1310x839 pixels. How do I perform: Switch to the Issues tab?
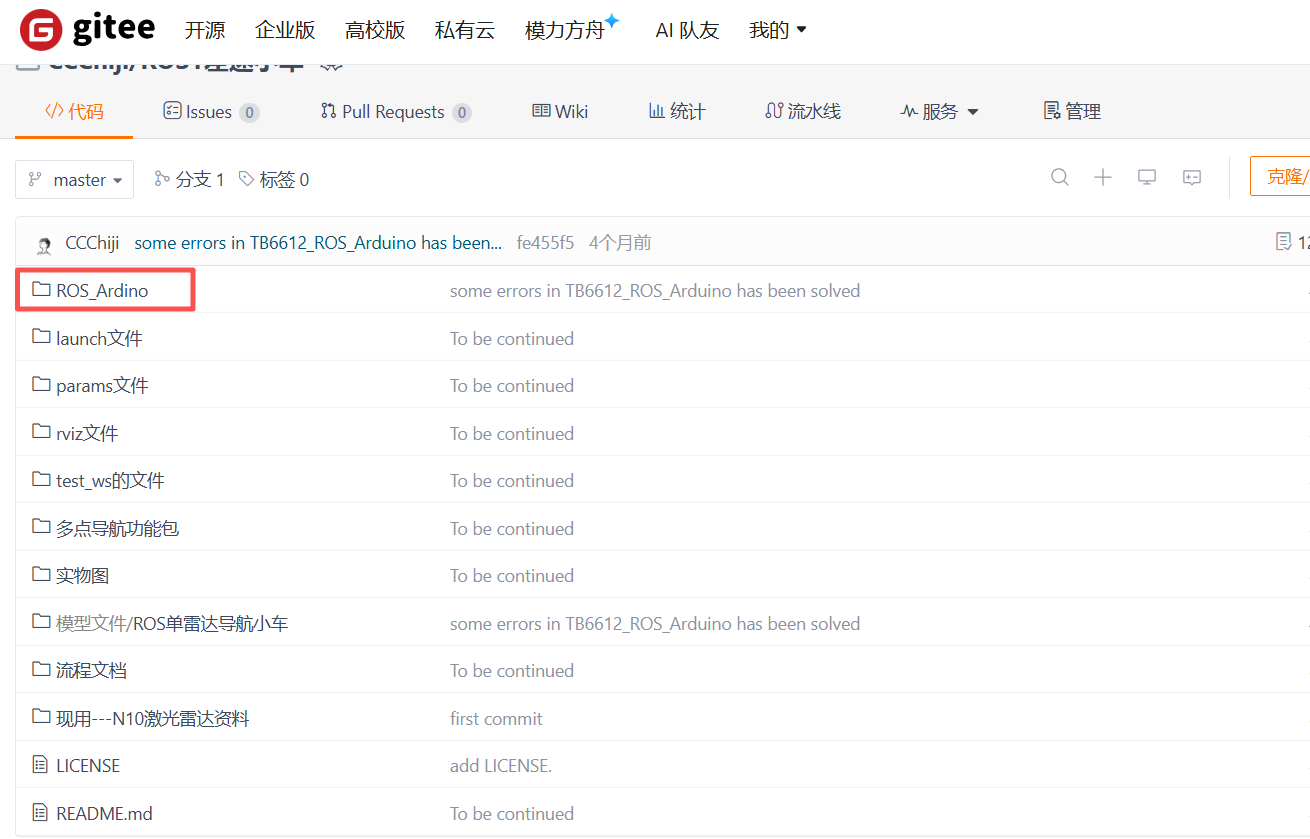[x=210, y=112]
